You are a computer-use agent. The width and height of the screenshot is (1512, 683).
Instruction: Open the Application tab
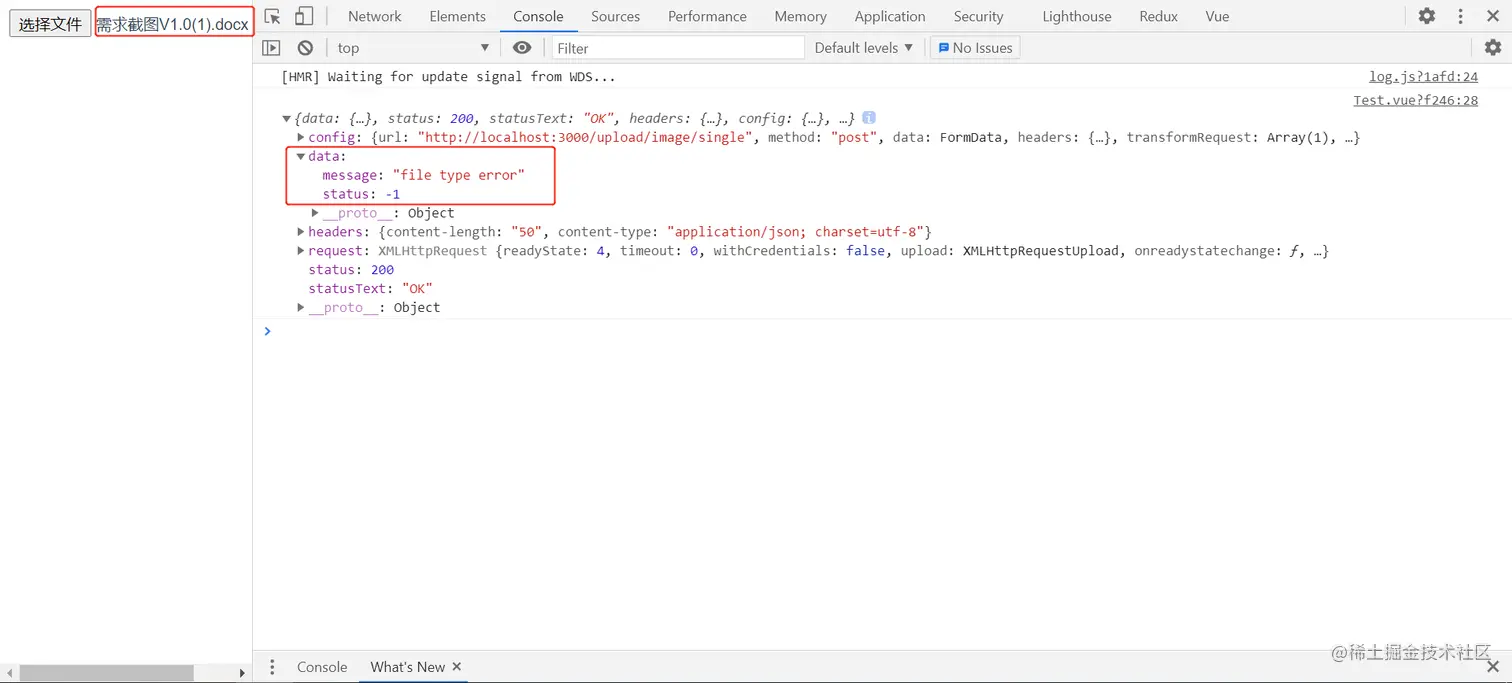pos(890,16)
